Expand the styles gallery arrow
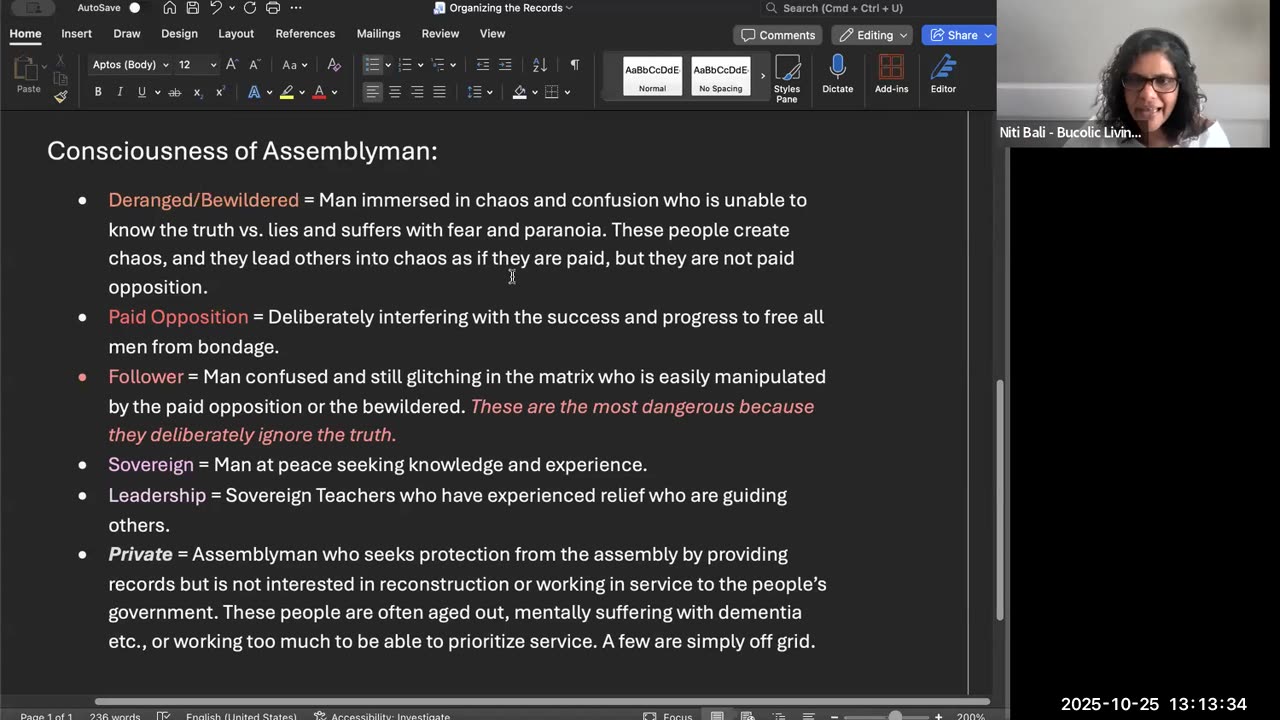 pos(762,76)
